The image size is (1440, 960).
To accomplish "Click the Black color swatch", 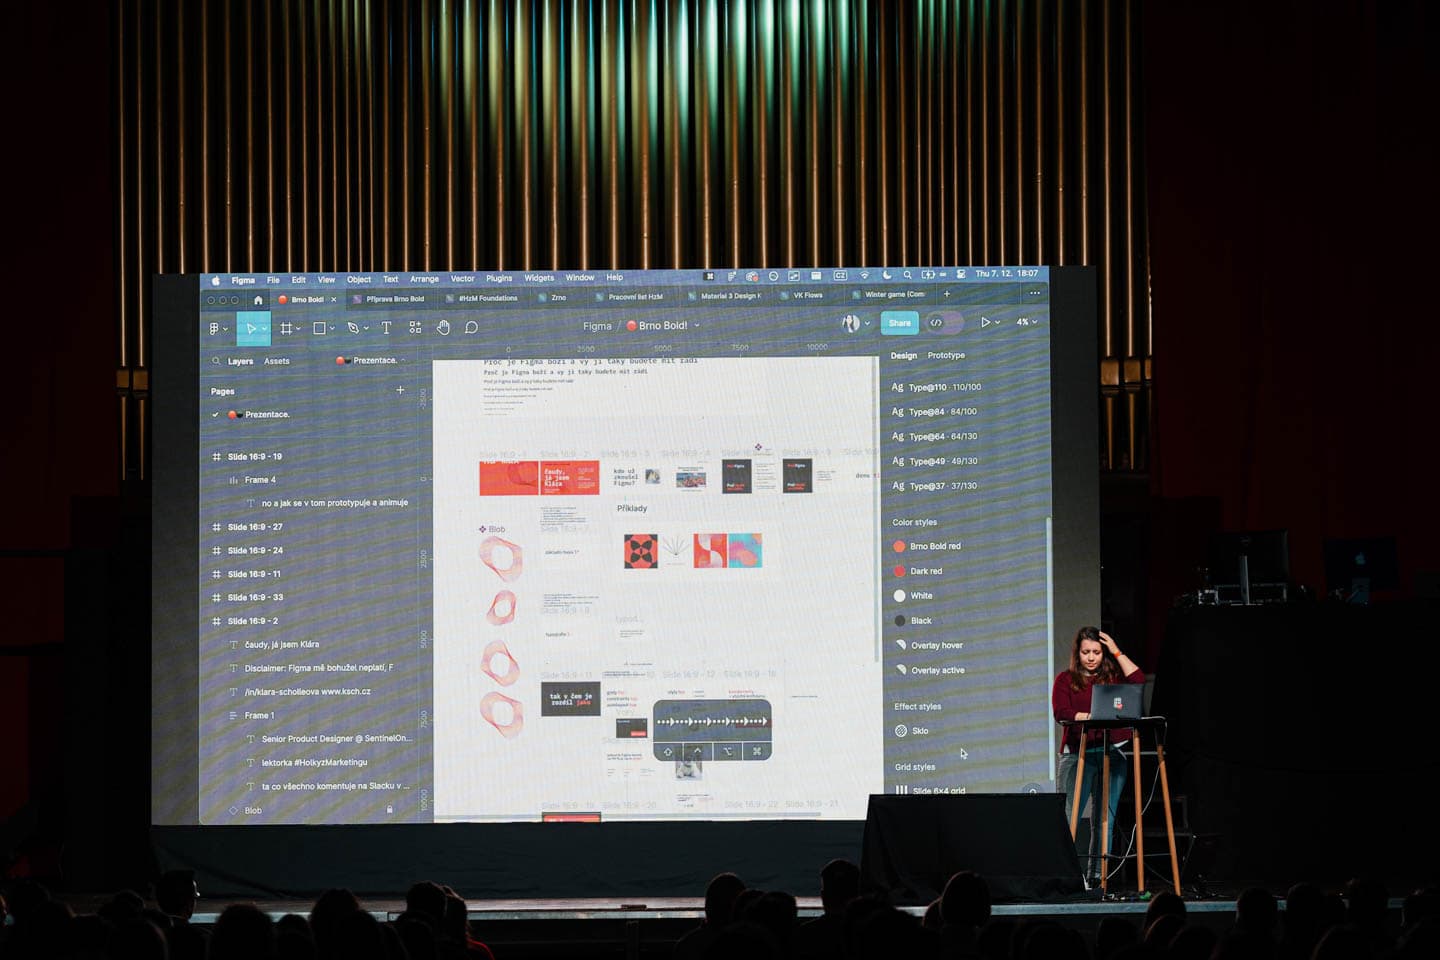I will coord(899,621).
